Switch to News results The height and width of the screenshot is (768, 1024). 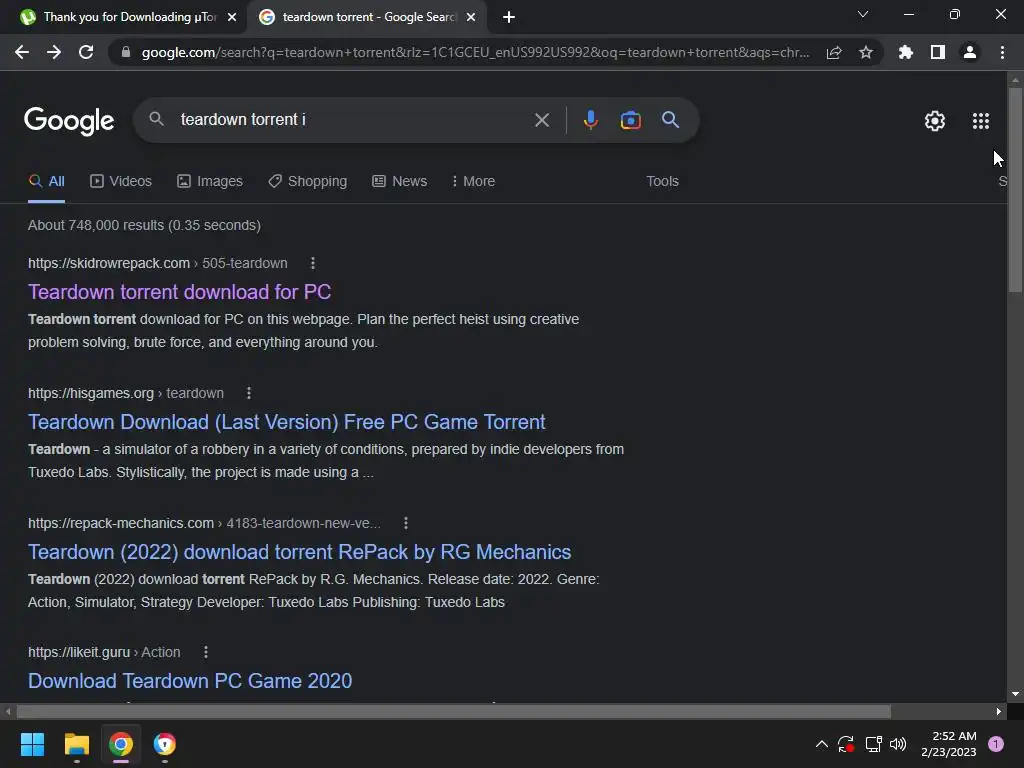pos(400,181)
